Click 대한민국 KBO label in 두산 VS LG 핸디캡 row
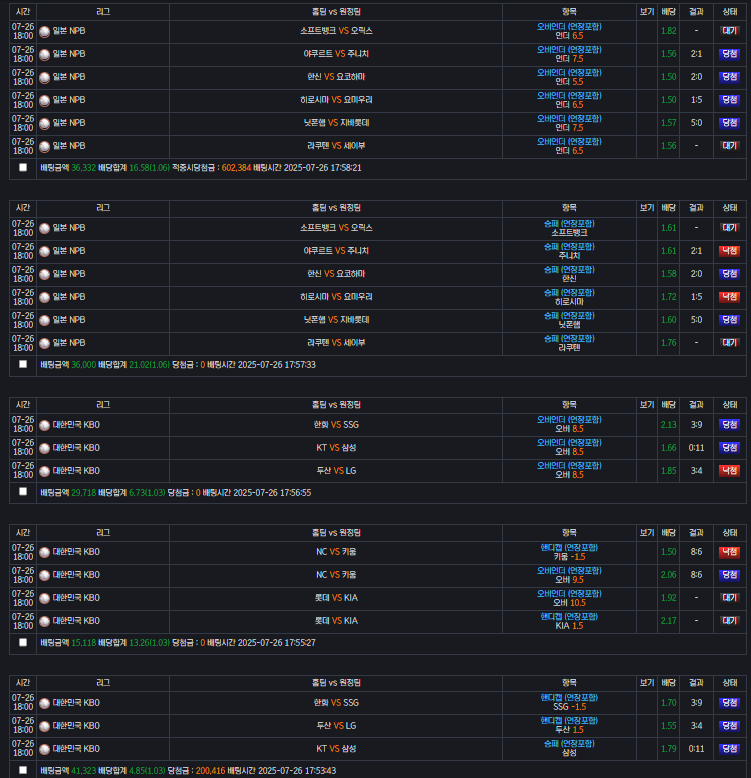This screenshot has width=751, height=778. pos(76,726)
